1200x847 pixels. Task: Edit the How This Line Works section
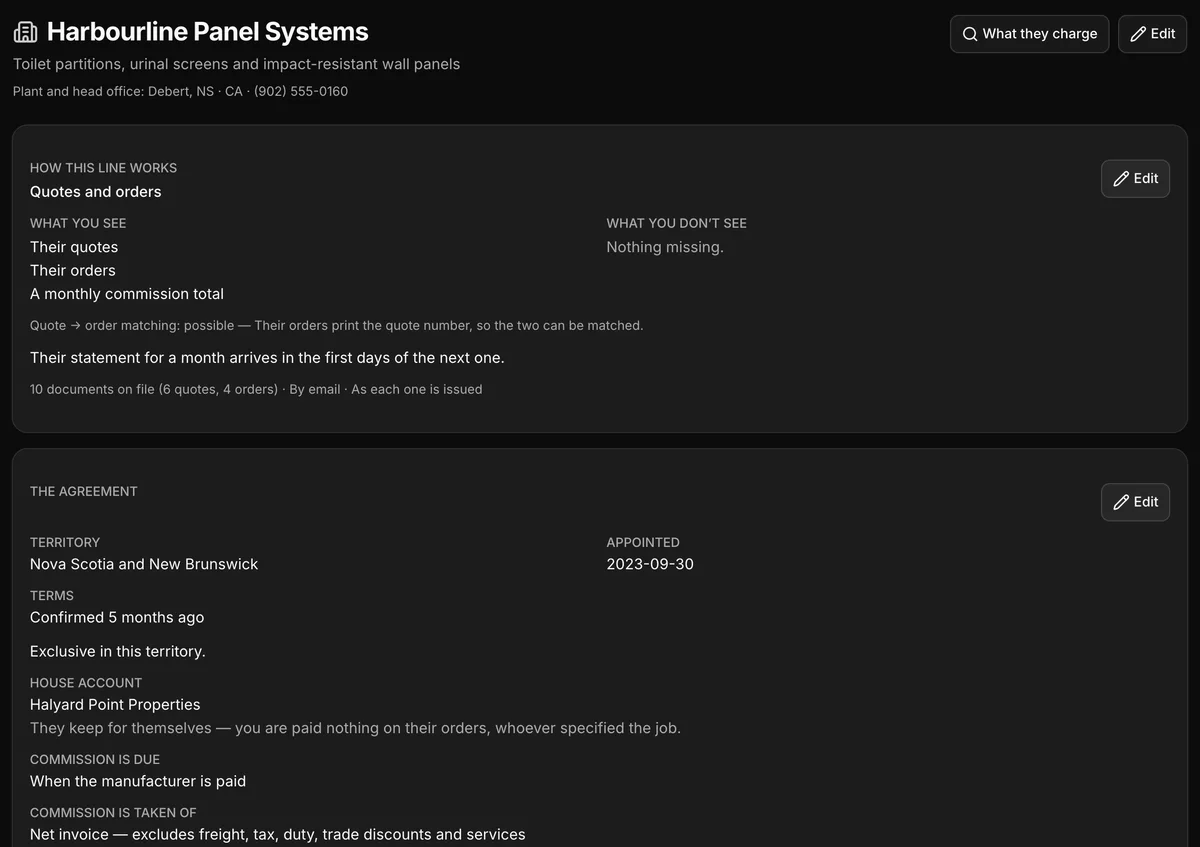click(1135, 179)
